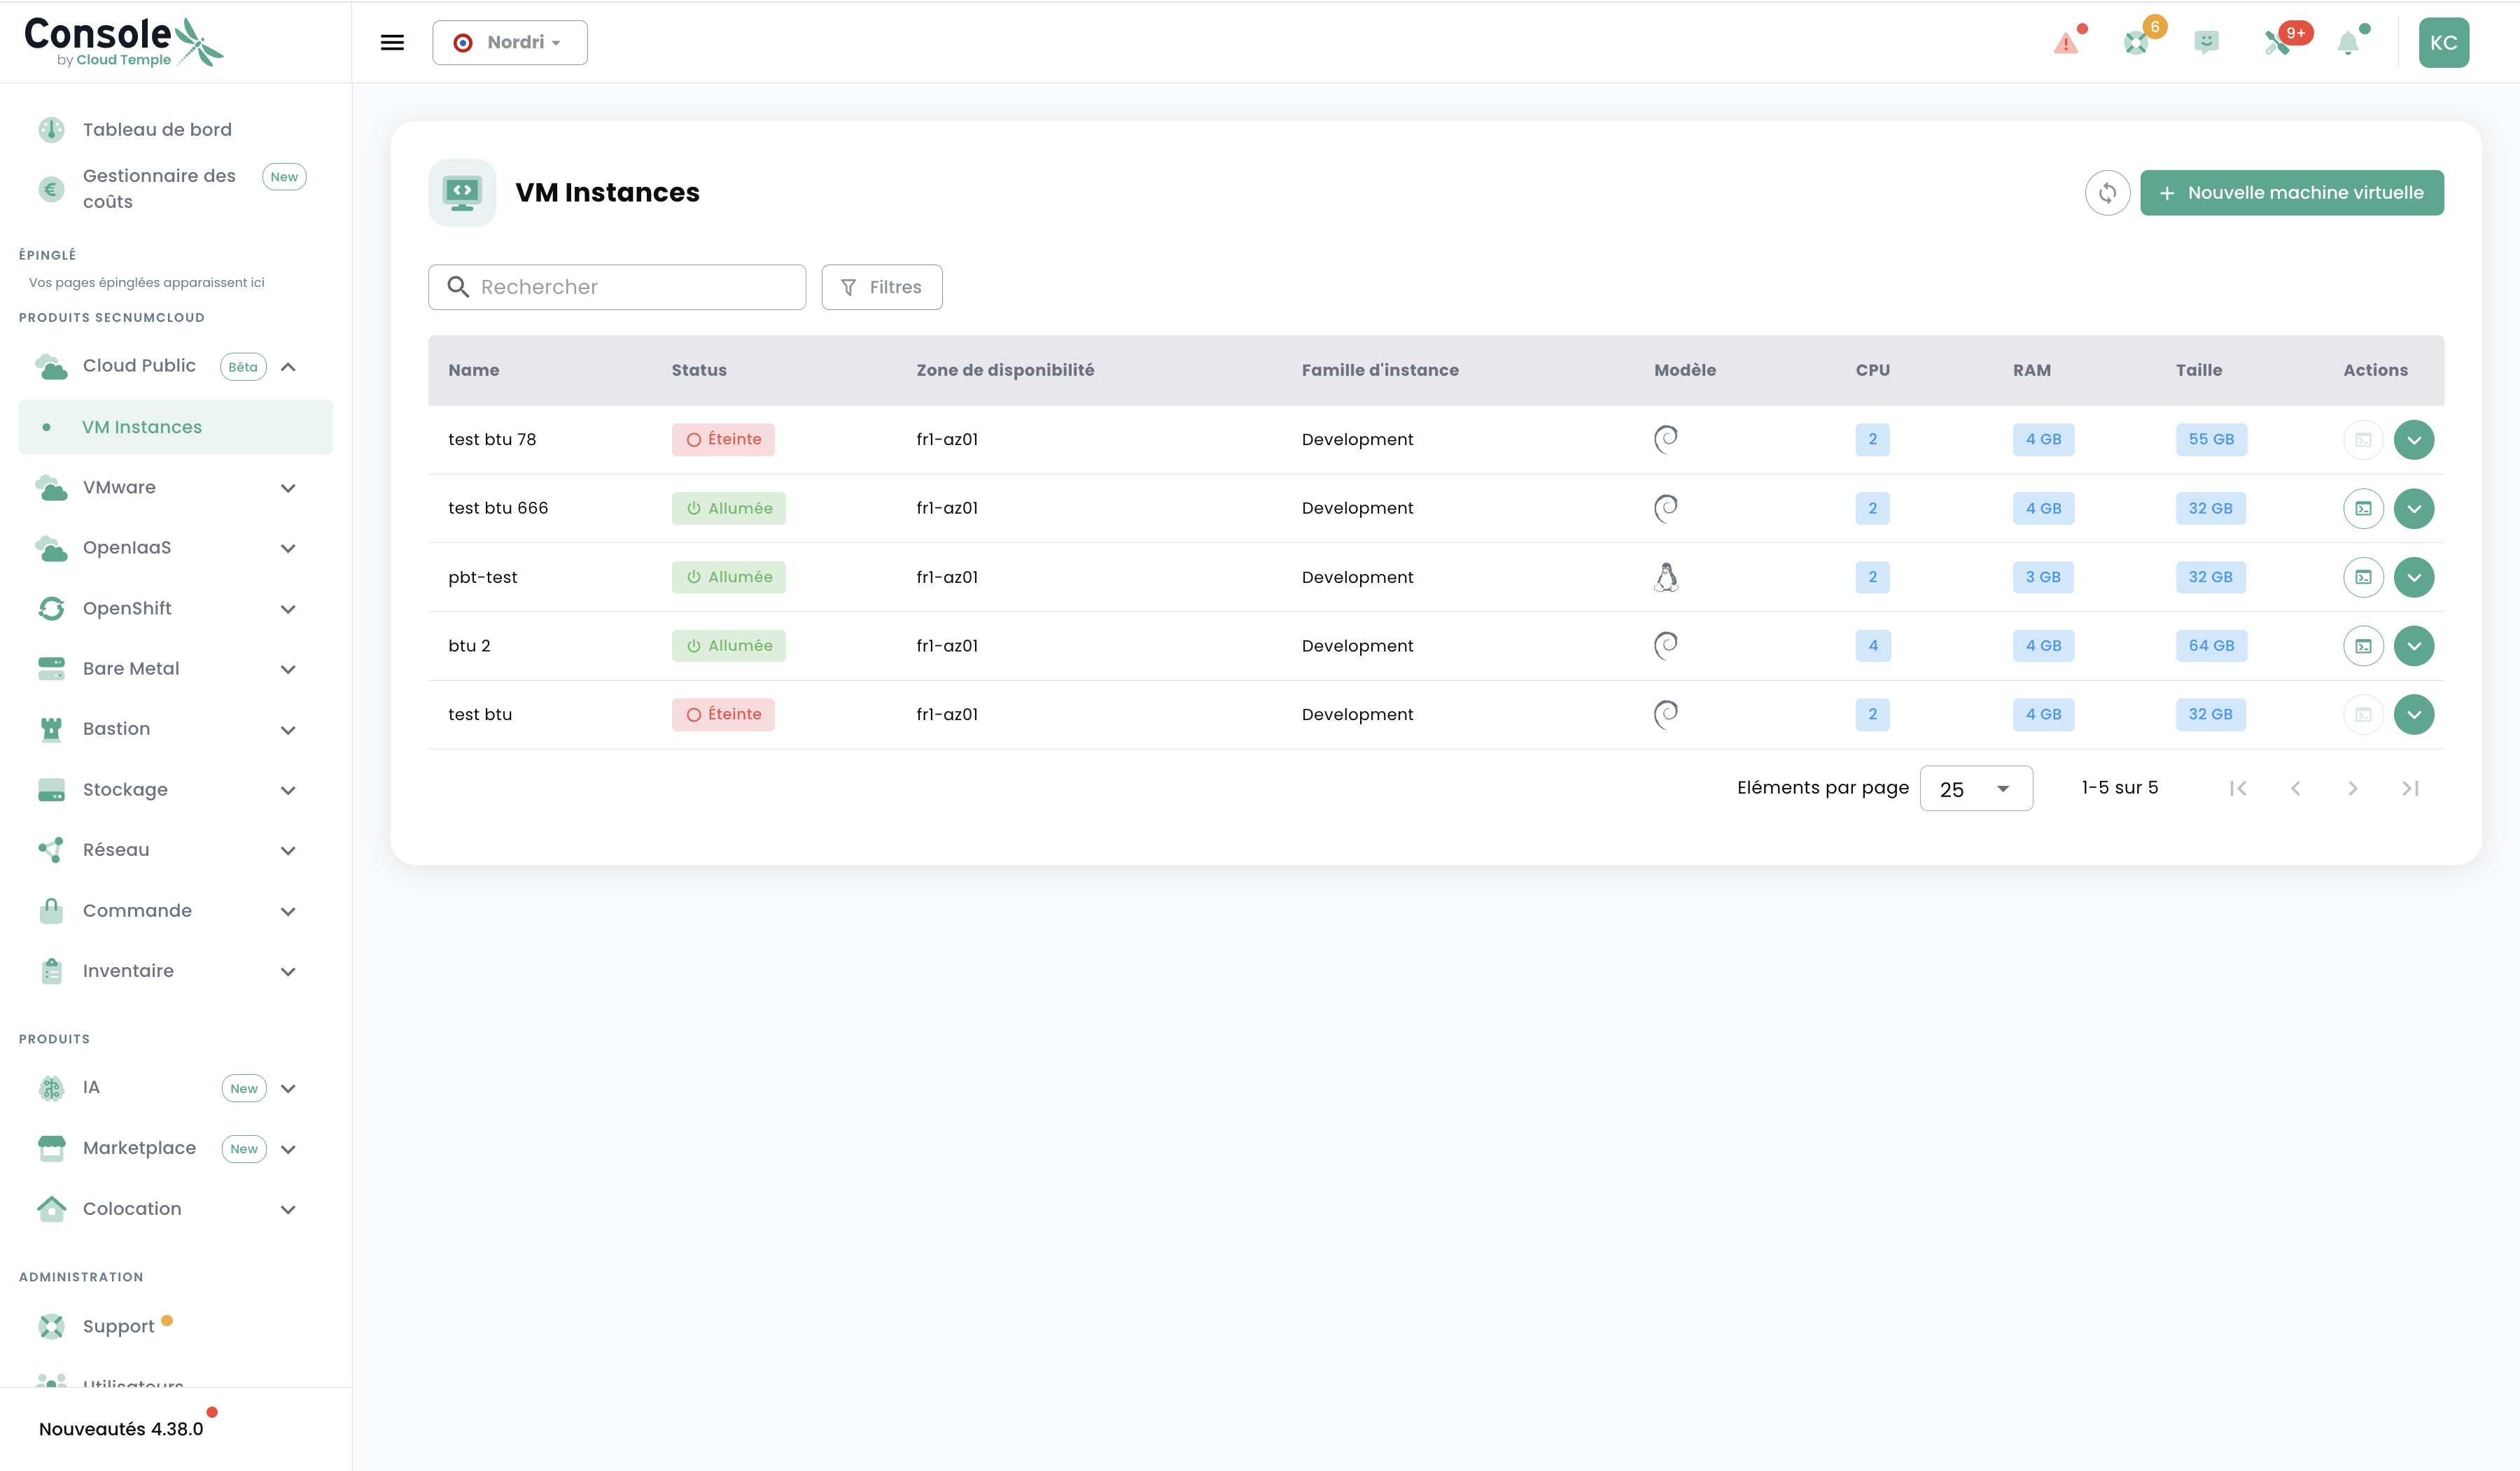Image resolution: width=2520 pixels, height=1471 pixels.
Task: Click the Allumée status of pbt-test
Action: pyautogui.click(x=729, y=577)
